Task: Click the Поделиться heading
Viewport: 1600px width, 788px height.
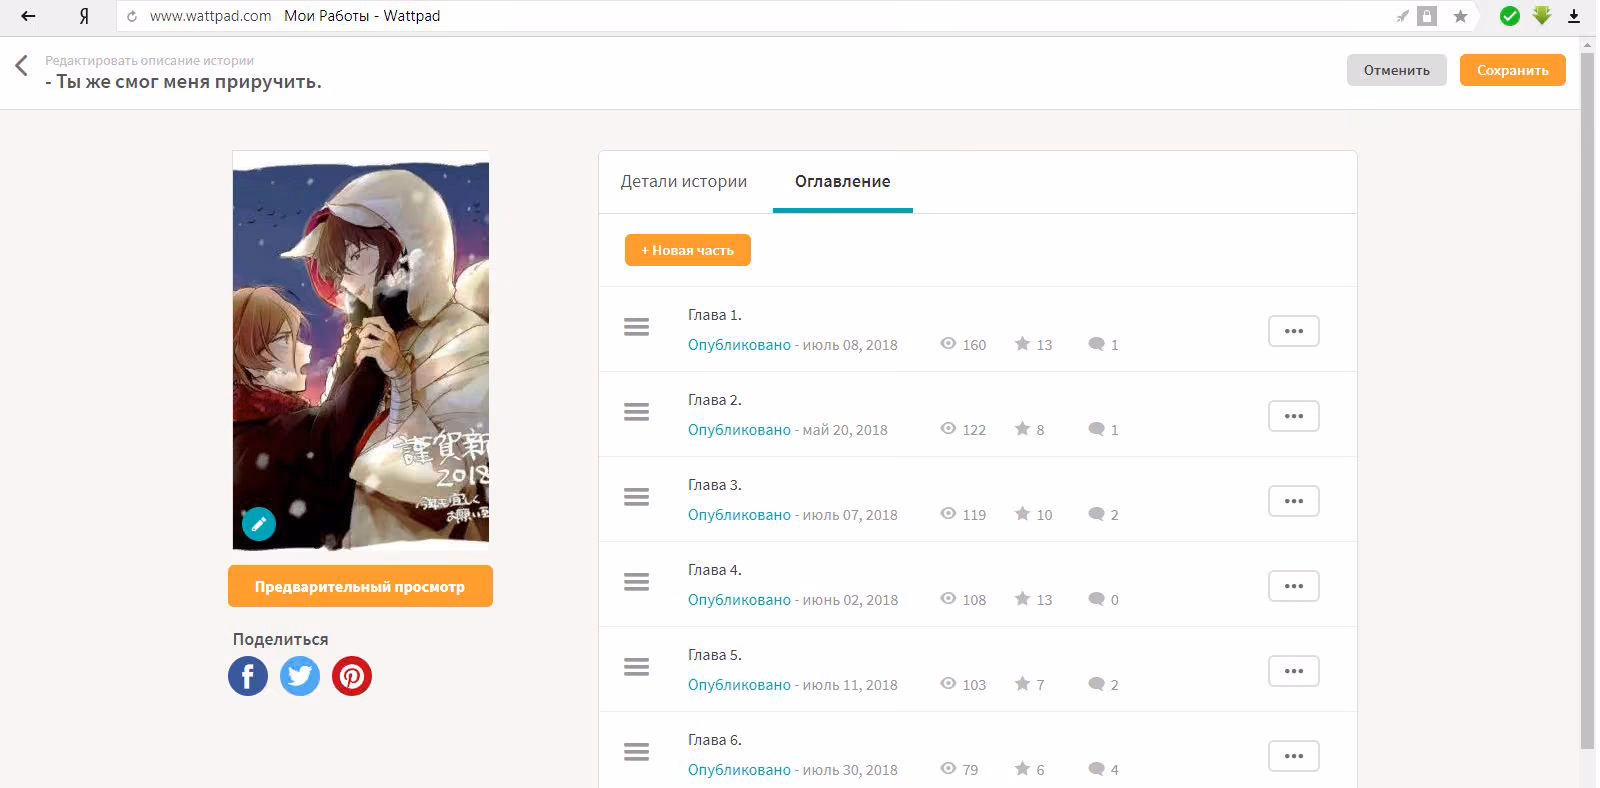Action: coord(280,639)
